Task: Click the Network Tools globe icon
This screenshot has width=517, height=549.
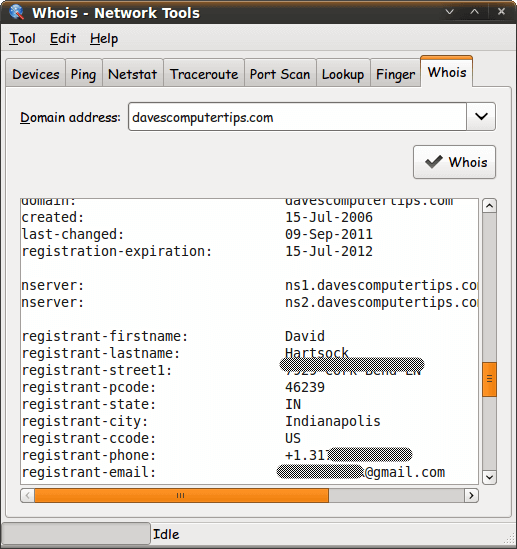Action: pyautogui.click(x=16, y=13)
